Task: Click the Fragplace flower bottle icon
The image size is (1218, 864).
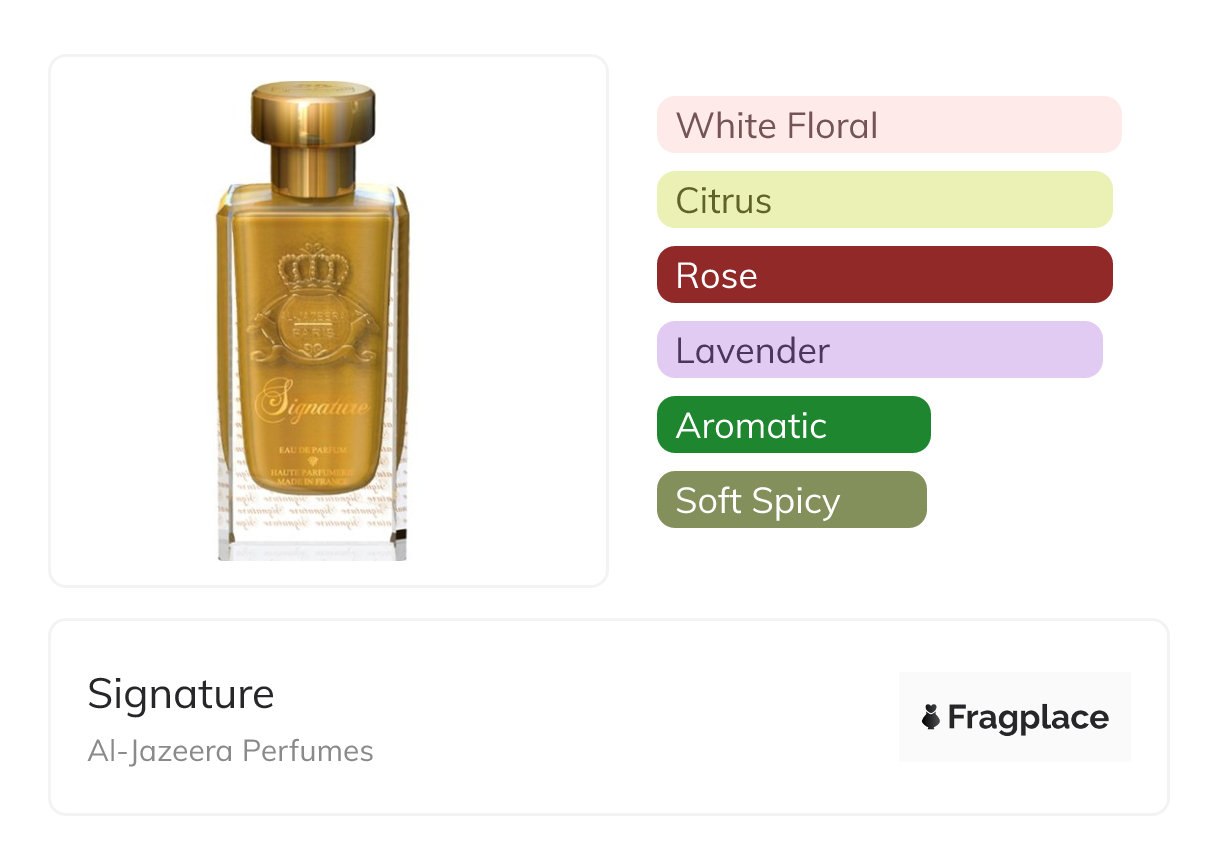Action: [930, 717]
